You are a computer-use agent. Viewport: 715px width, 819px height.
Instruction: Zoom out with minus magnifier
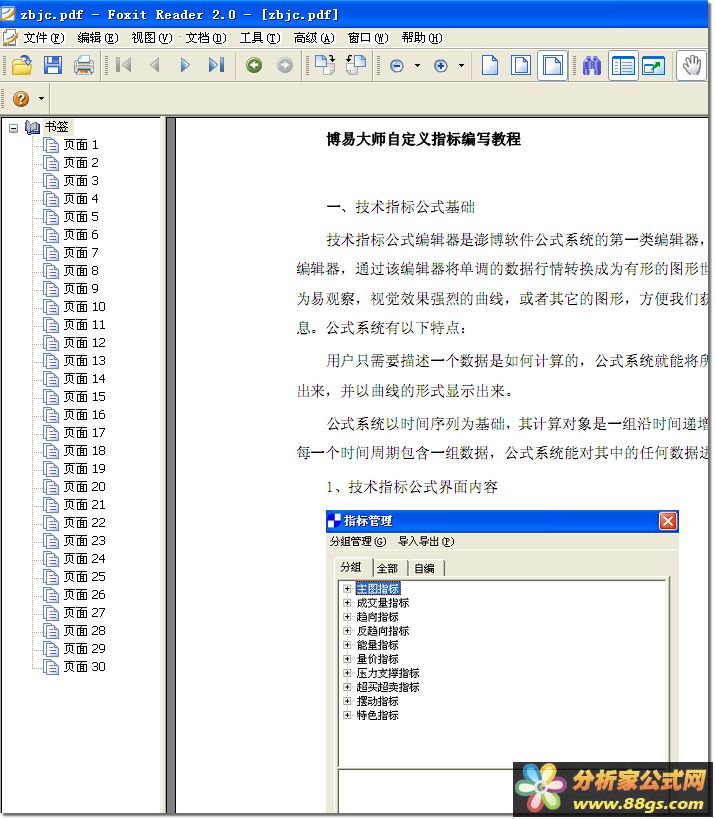(397, 66)
